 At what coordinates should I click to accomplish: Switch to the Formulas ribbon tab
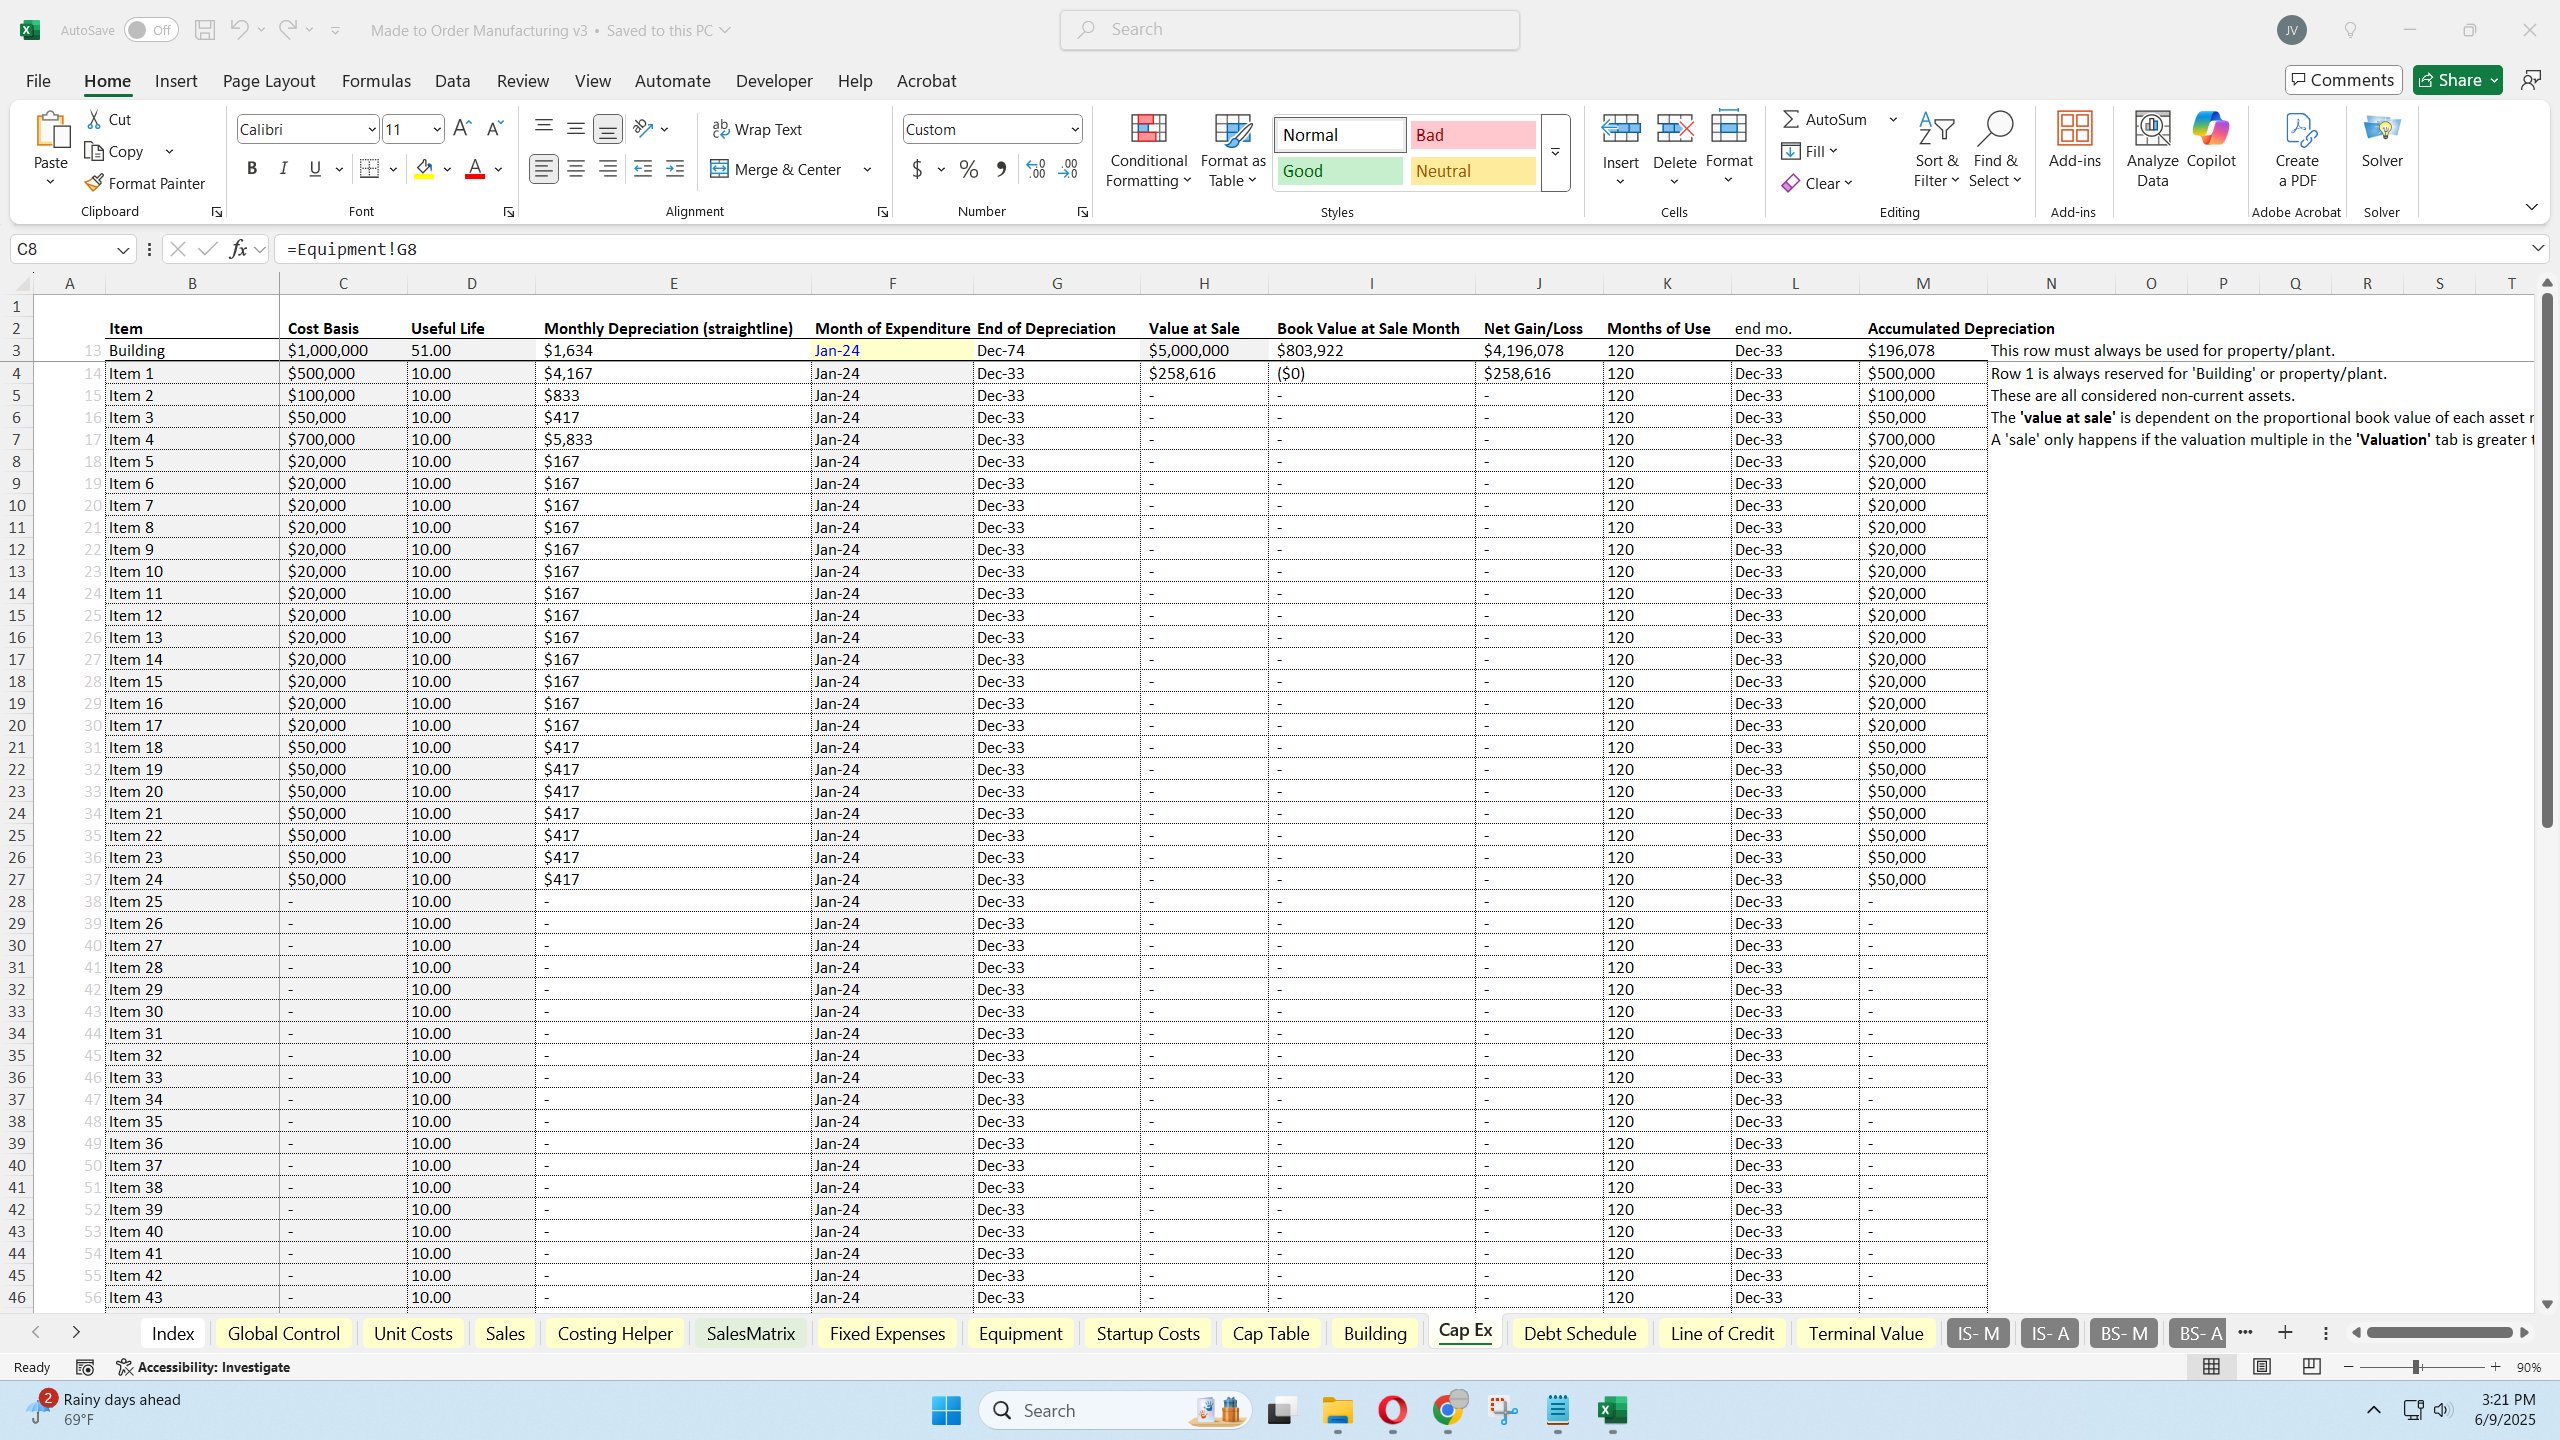click(375, 81)
